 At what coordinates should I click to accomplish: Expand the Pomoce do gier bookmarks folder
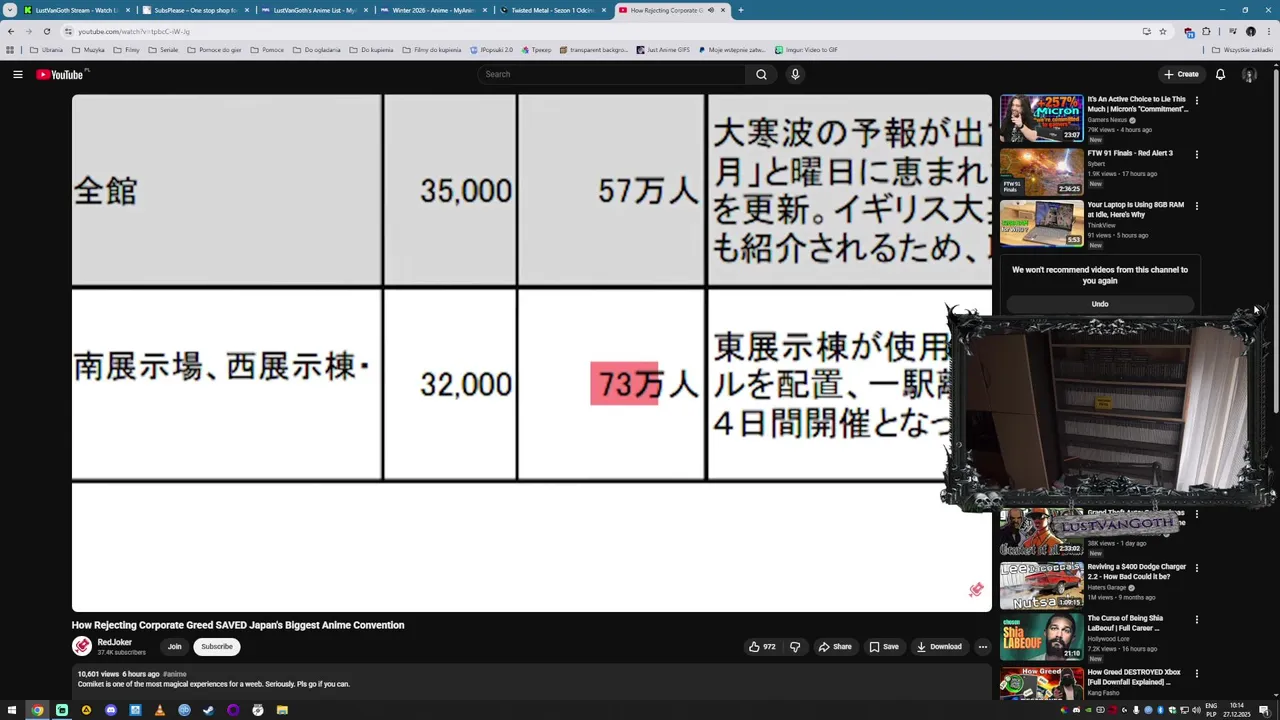214,49
